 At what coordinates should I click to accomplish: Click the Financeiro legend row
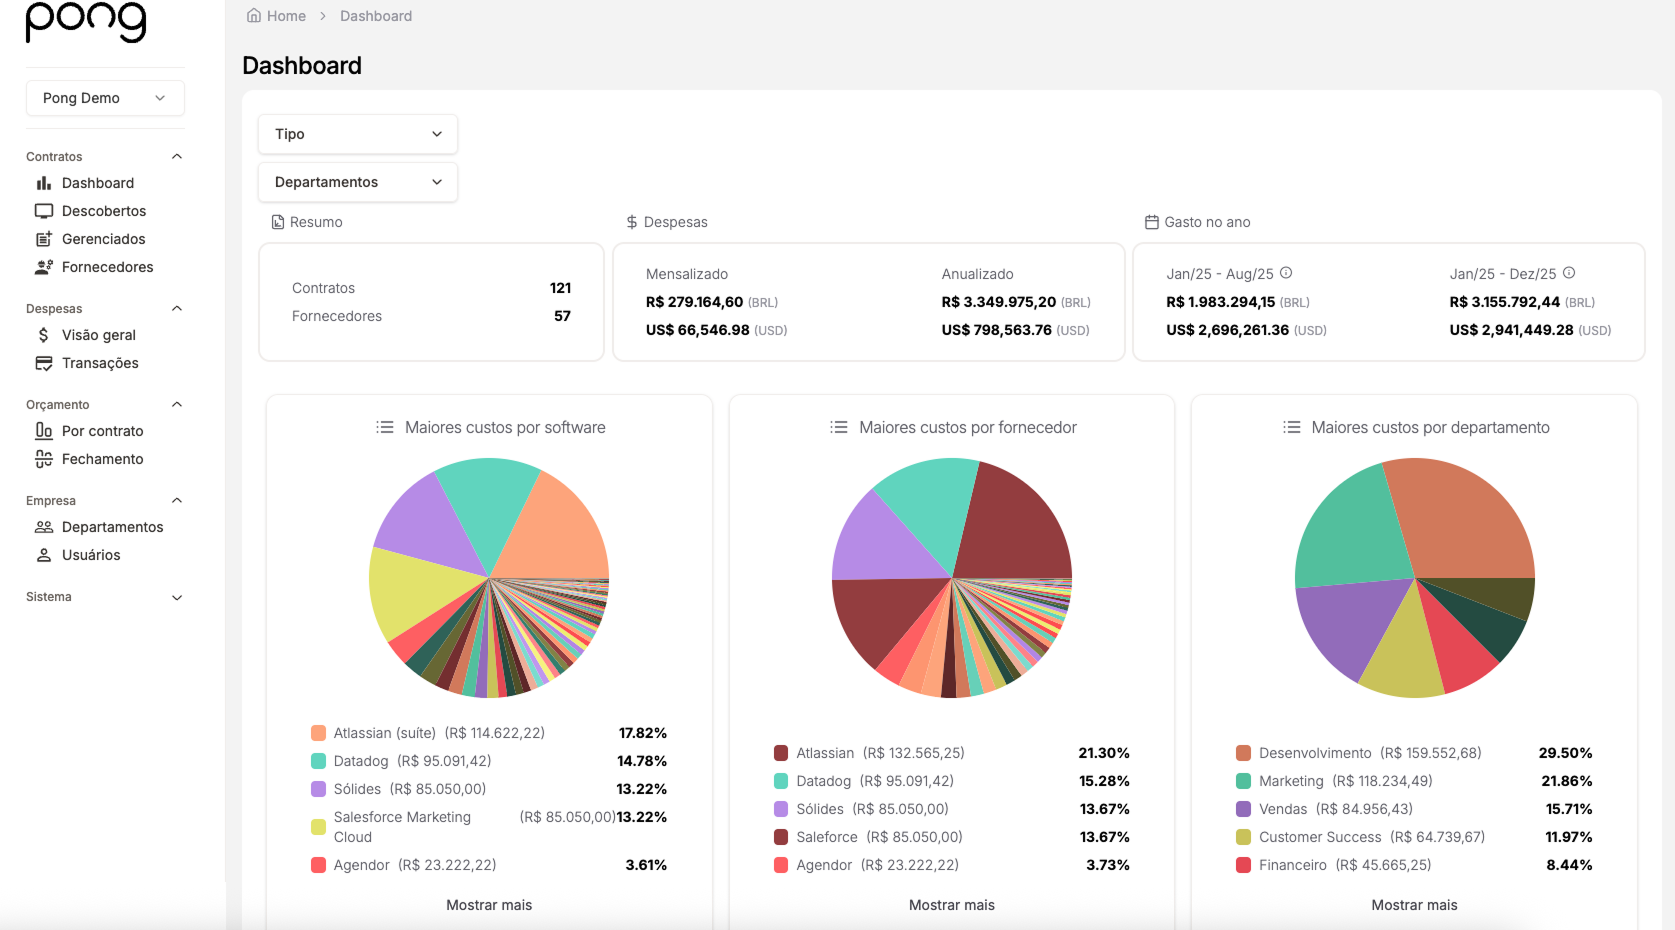tap(1414, 865)
